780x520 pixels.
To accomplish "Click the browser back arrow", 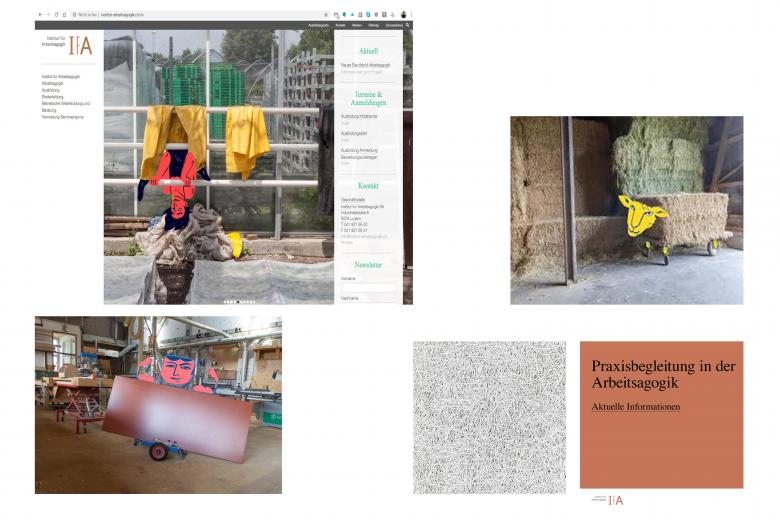I will click(x=40, y=15).
